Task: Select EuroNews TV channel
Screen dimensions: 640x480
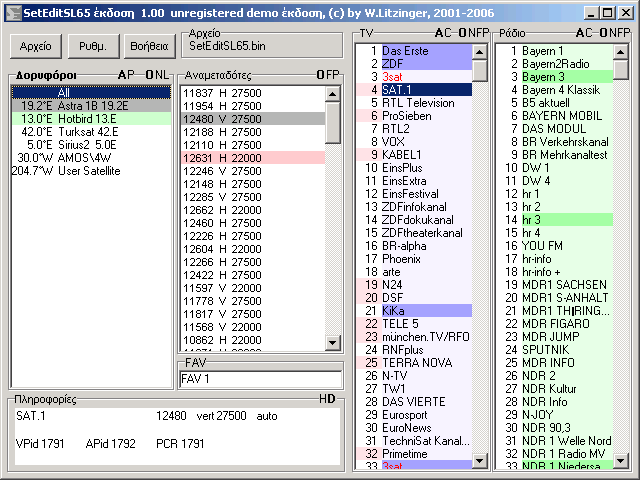Action: (414, 428)
